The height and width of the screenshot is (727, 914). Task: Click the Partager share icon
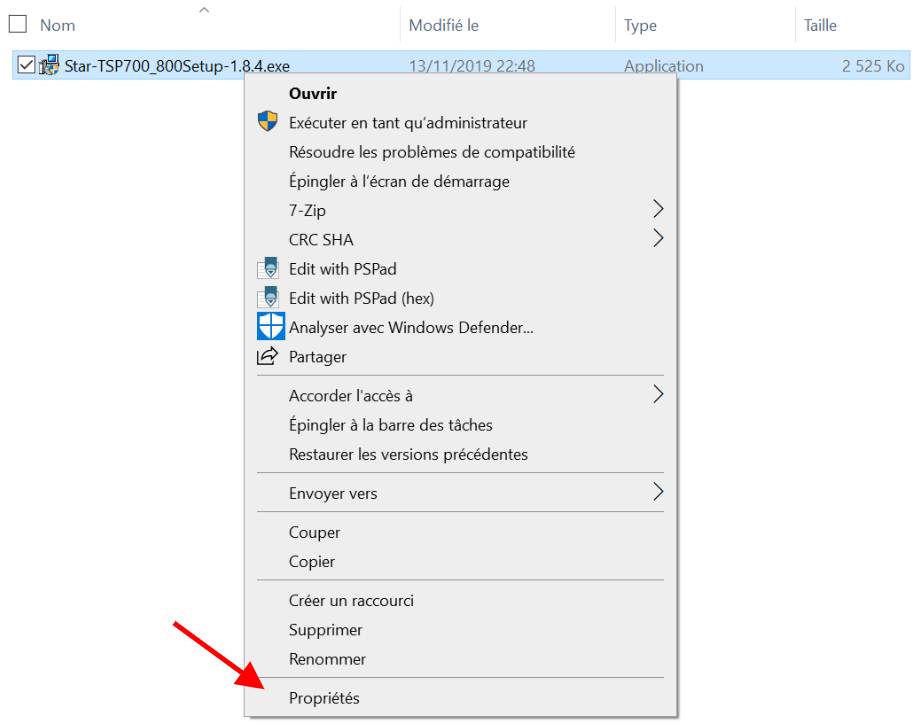(267, 356)
